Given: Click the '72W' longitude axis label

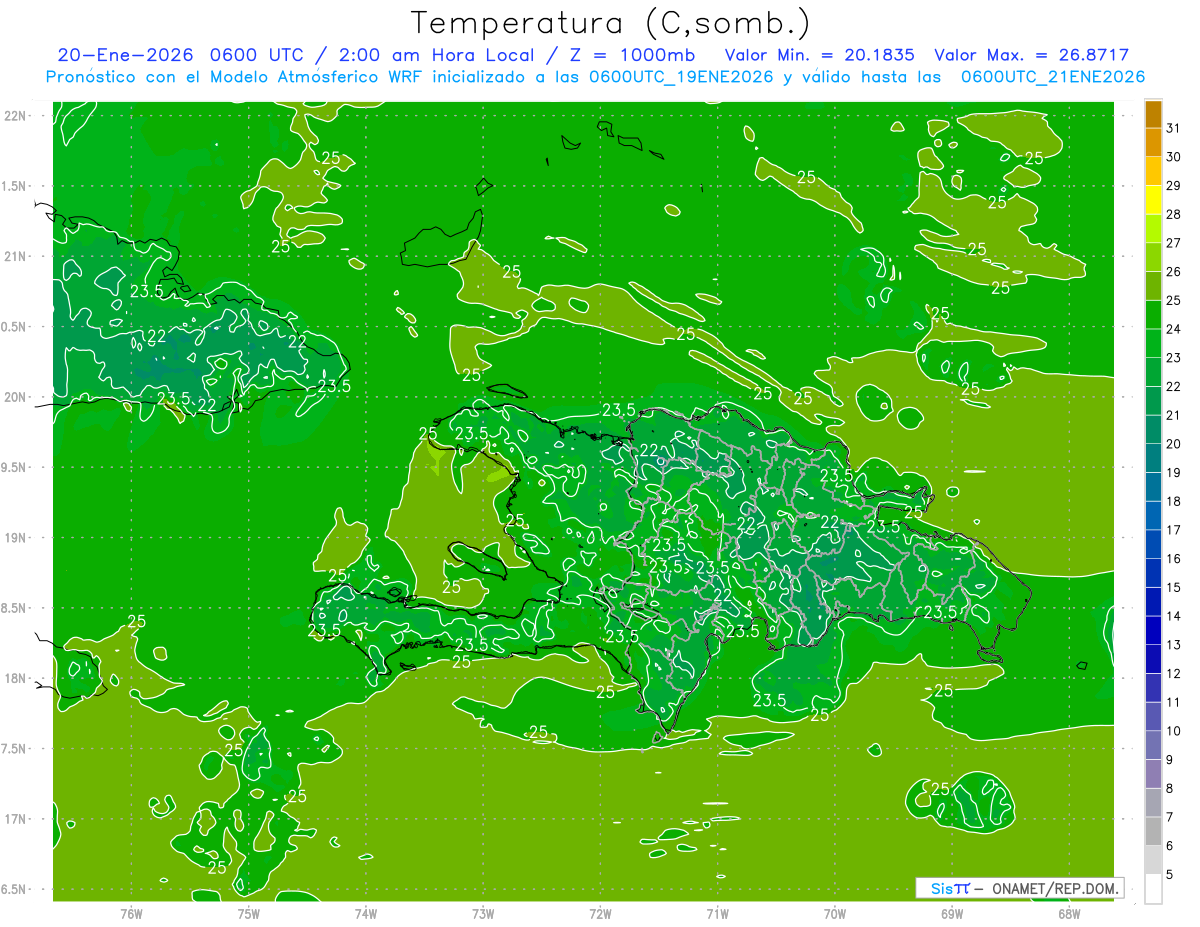Looking at the screenshot, I should pyautogui.click(x=601, y=913).
